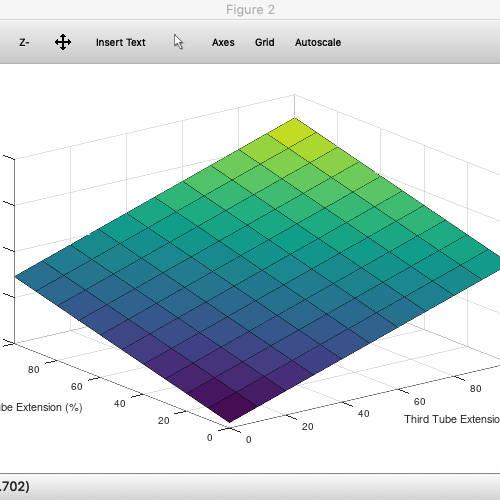The height and width of the screenshot is (500, 500).
Task: Click tick label 60 on Third Tube axis
Action: tap(419, 401)
